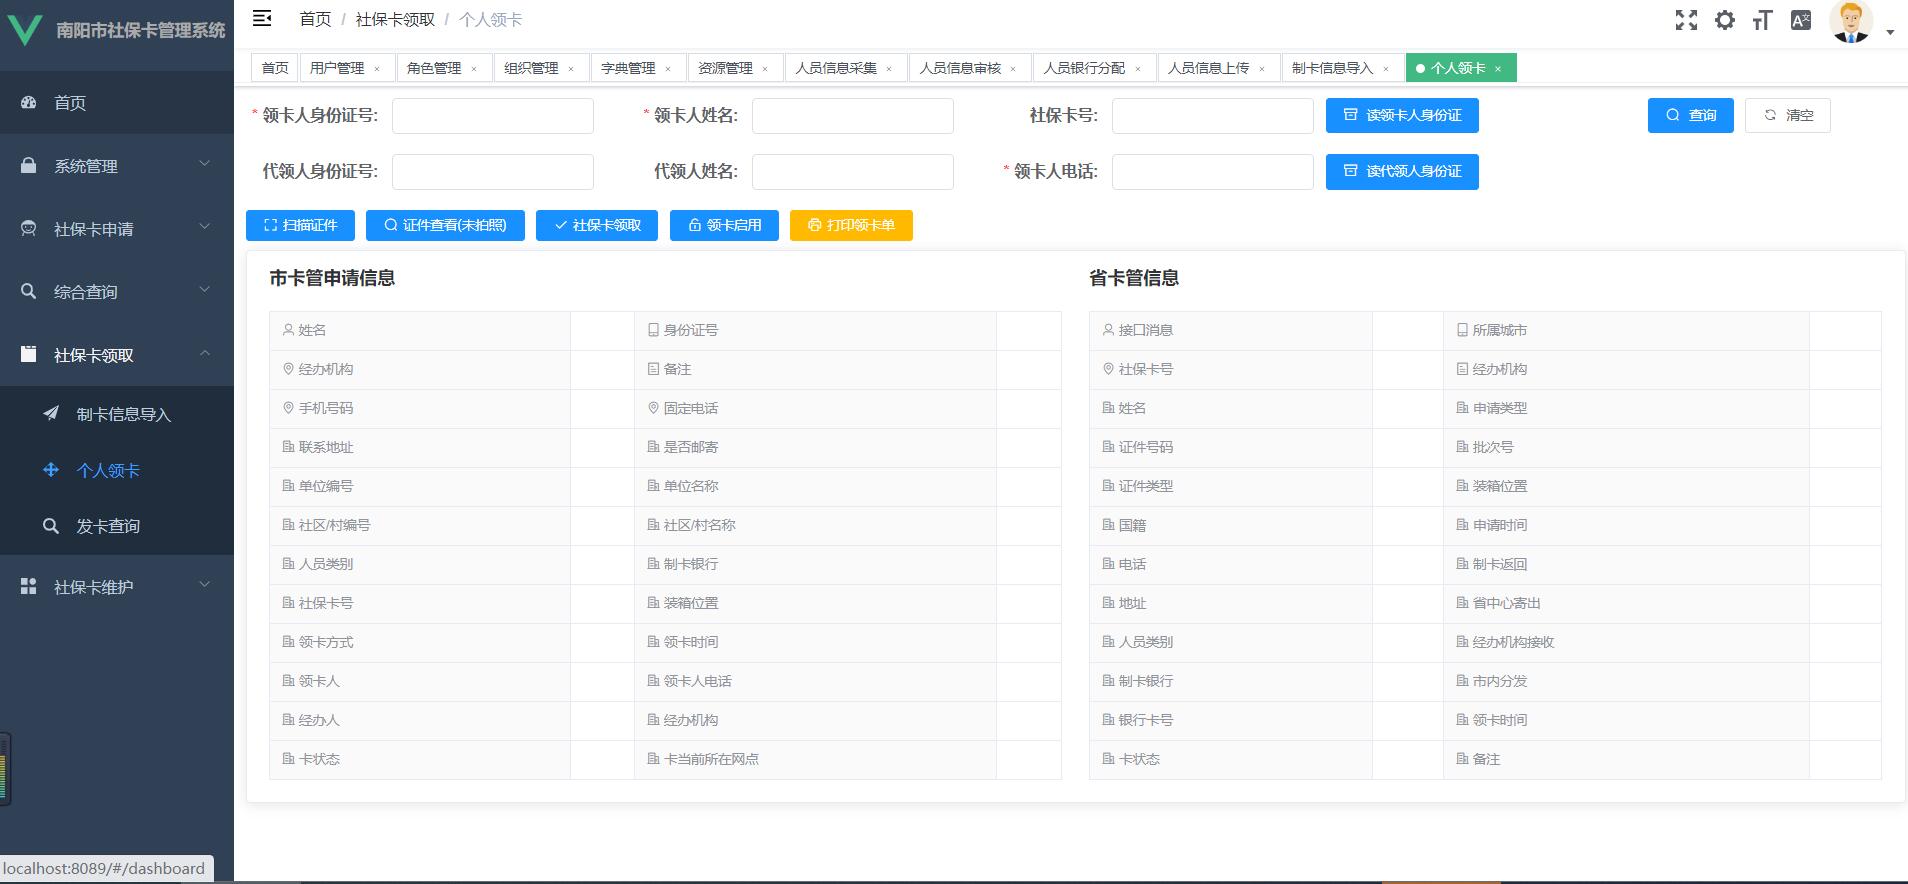The width and height of the screenshot is (1908, 884).
Task: Close the 用户管理 tab
Action: pyautogui.click(x=377, y=69)
